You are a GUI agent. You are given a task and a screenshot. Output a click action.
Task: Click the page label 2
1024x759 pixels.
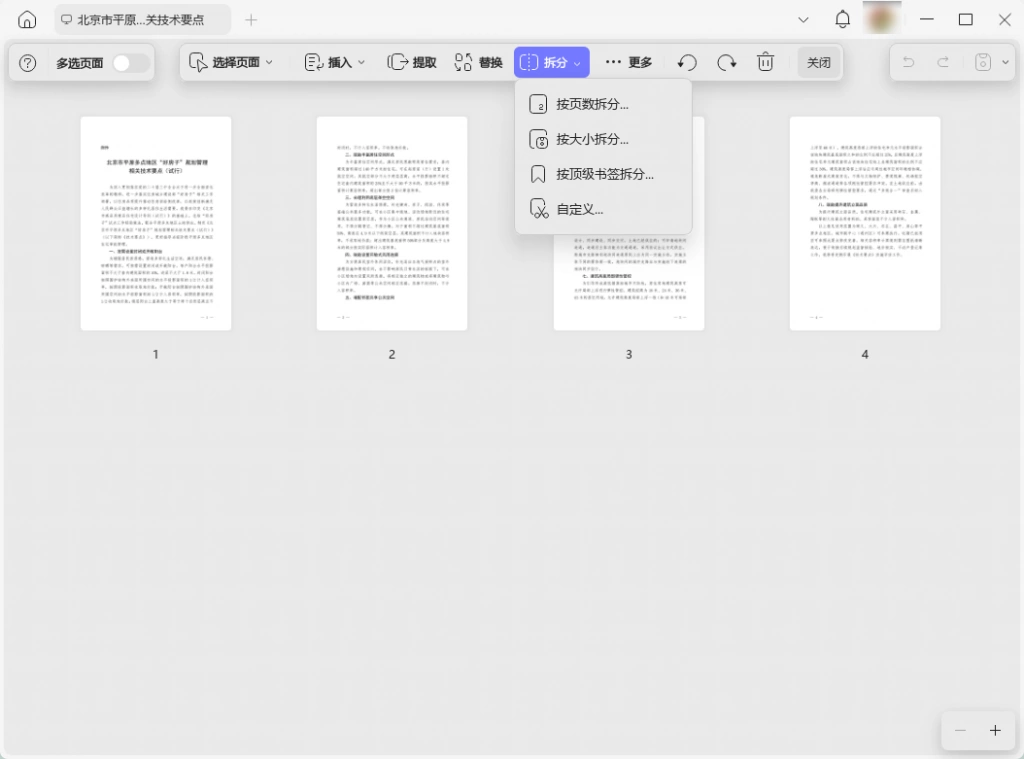(x=392, y=354)
